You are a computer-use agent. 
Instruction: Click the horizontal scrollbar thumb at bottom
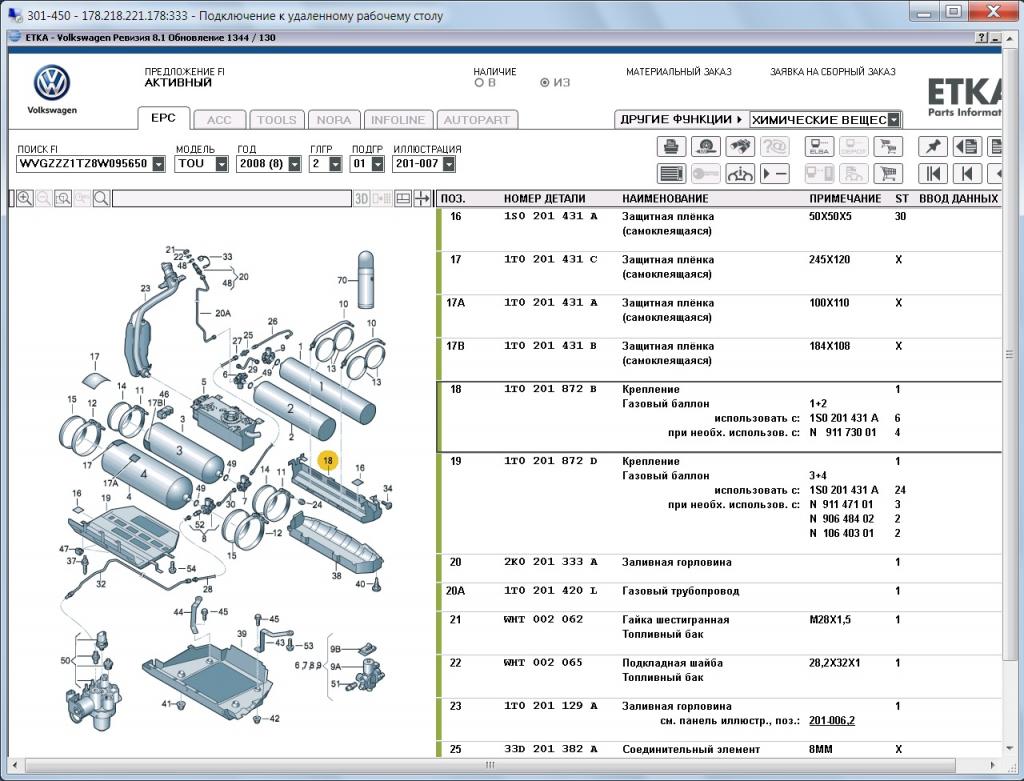[x=490, y=765]
